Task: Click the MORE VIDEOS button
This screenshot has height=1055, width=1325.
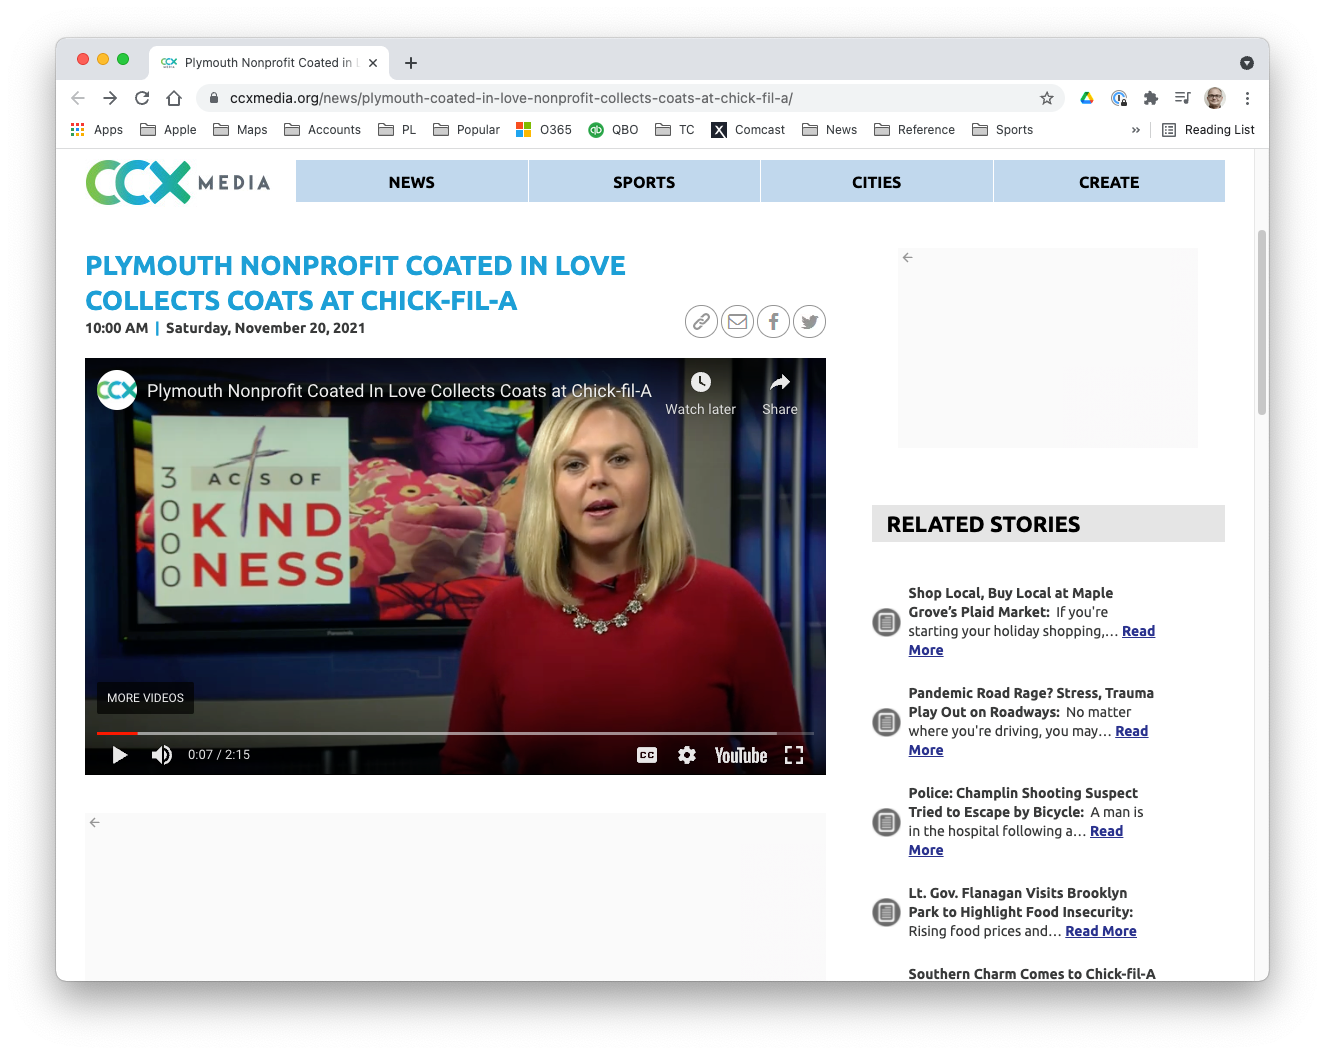Action: (x=145, y=698)
